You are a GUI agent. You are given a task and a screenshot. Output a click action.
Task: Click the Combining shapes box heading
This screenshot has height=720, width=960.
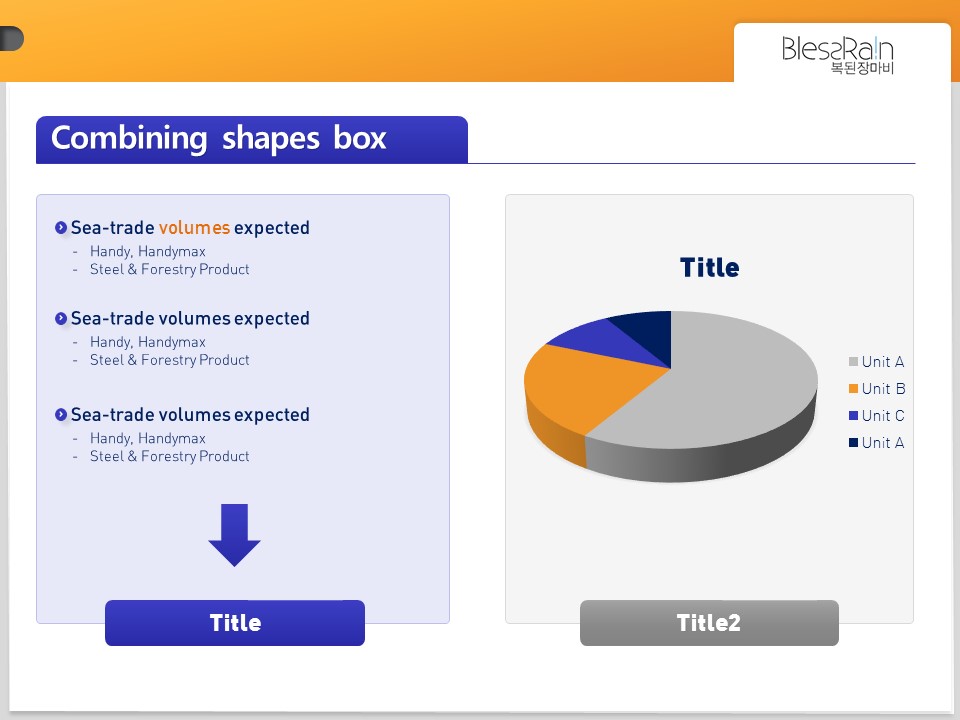click(x=219, y=138)
